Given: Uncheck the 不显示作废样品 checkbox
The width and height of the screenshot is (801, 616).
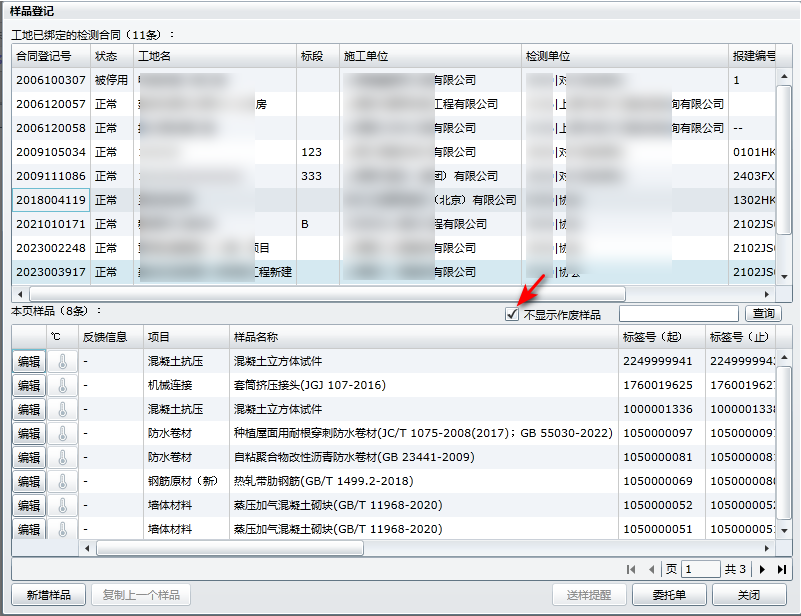Looking at the screenshot, I should (x=512, y=315).
